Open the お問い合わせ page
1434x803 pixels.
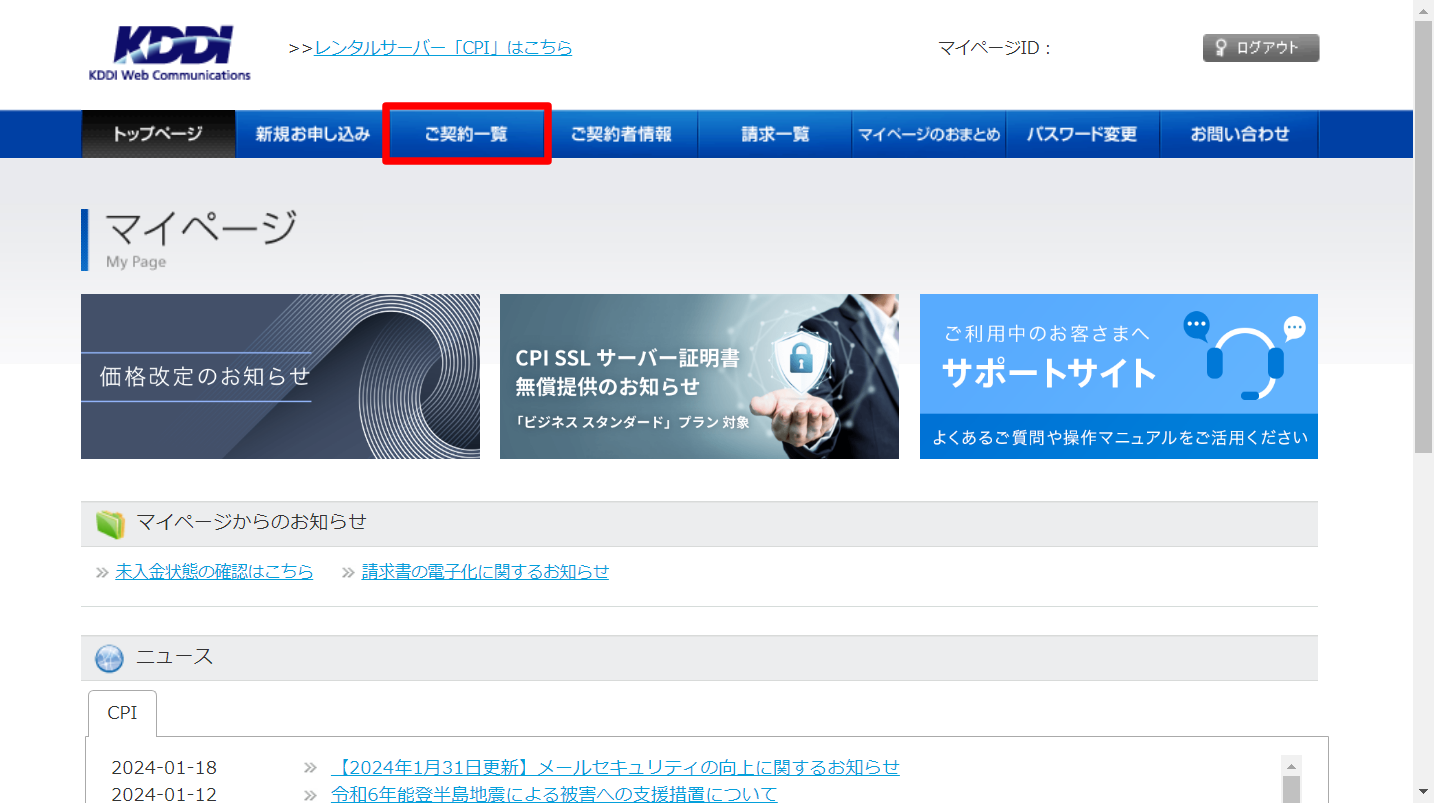(x=1239, y=134)
